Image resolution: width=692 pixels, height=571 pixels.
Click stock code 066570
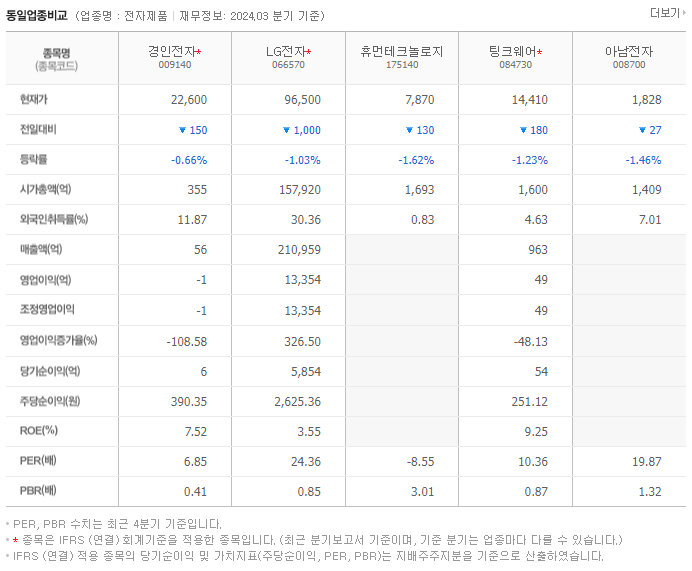pos(288,65)
